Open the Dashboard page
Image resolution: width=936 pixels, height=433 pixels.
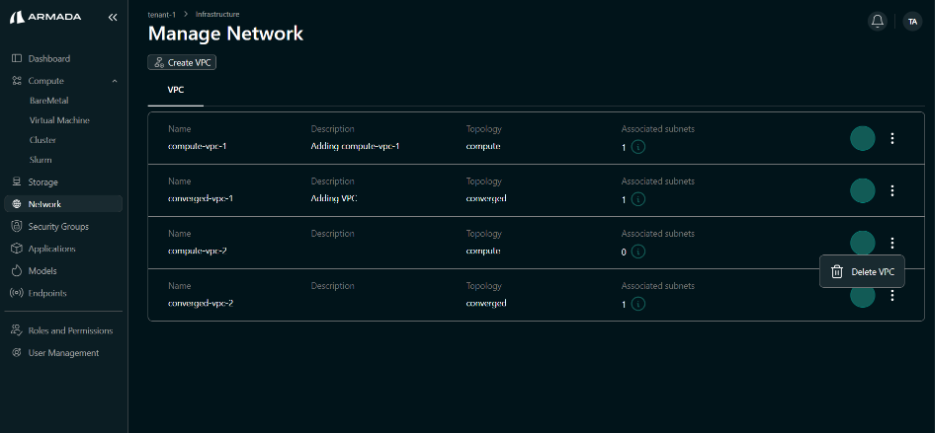click(x=49, y=59)
